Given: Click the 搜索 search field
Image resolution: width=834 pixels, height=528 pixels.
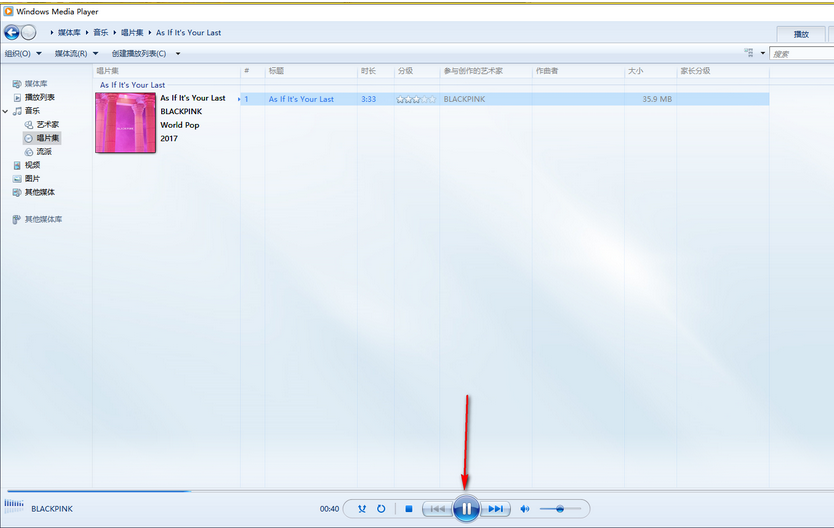Looking at the screenshot, I should pos(802,54).
